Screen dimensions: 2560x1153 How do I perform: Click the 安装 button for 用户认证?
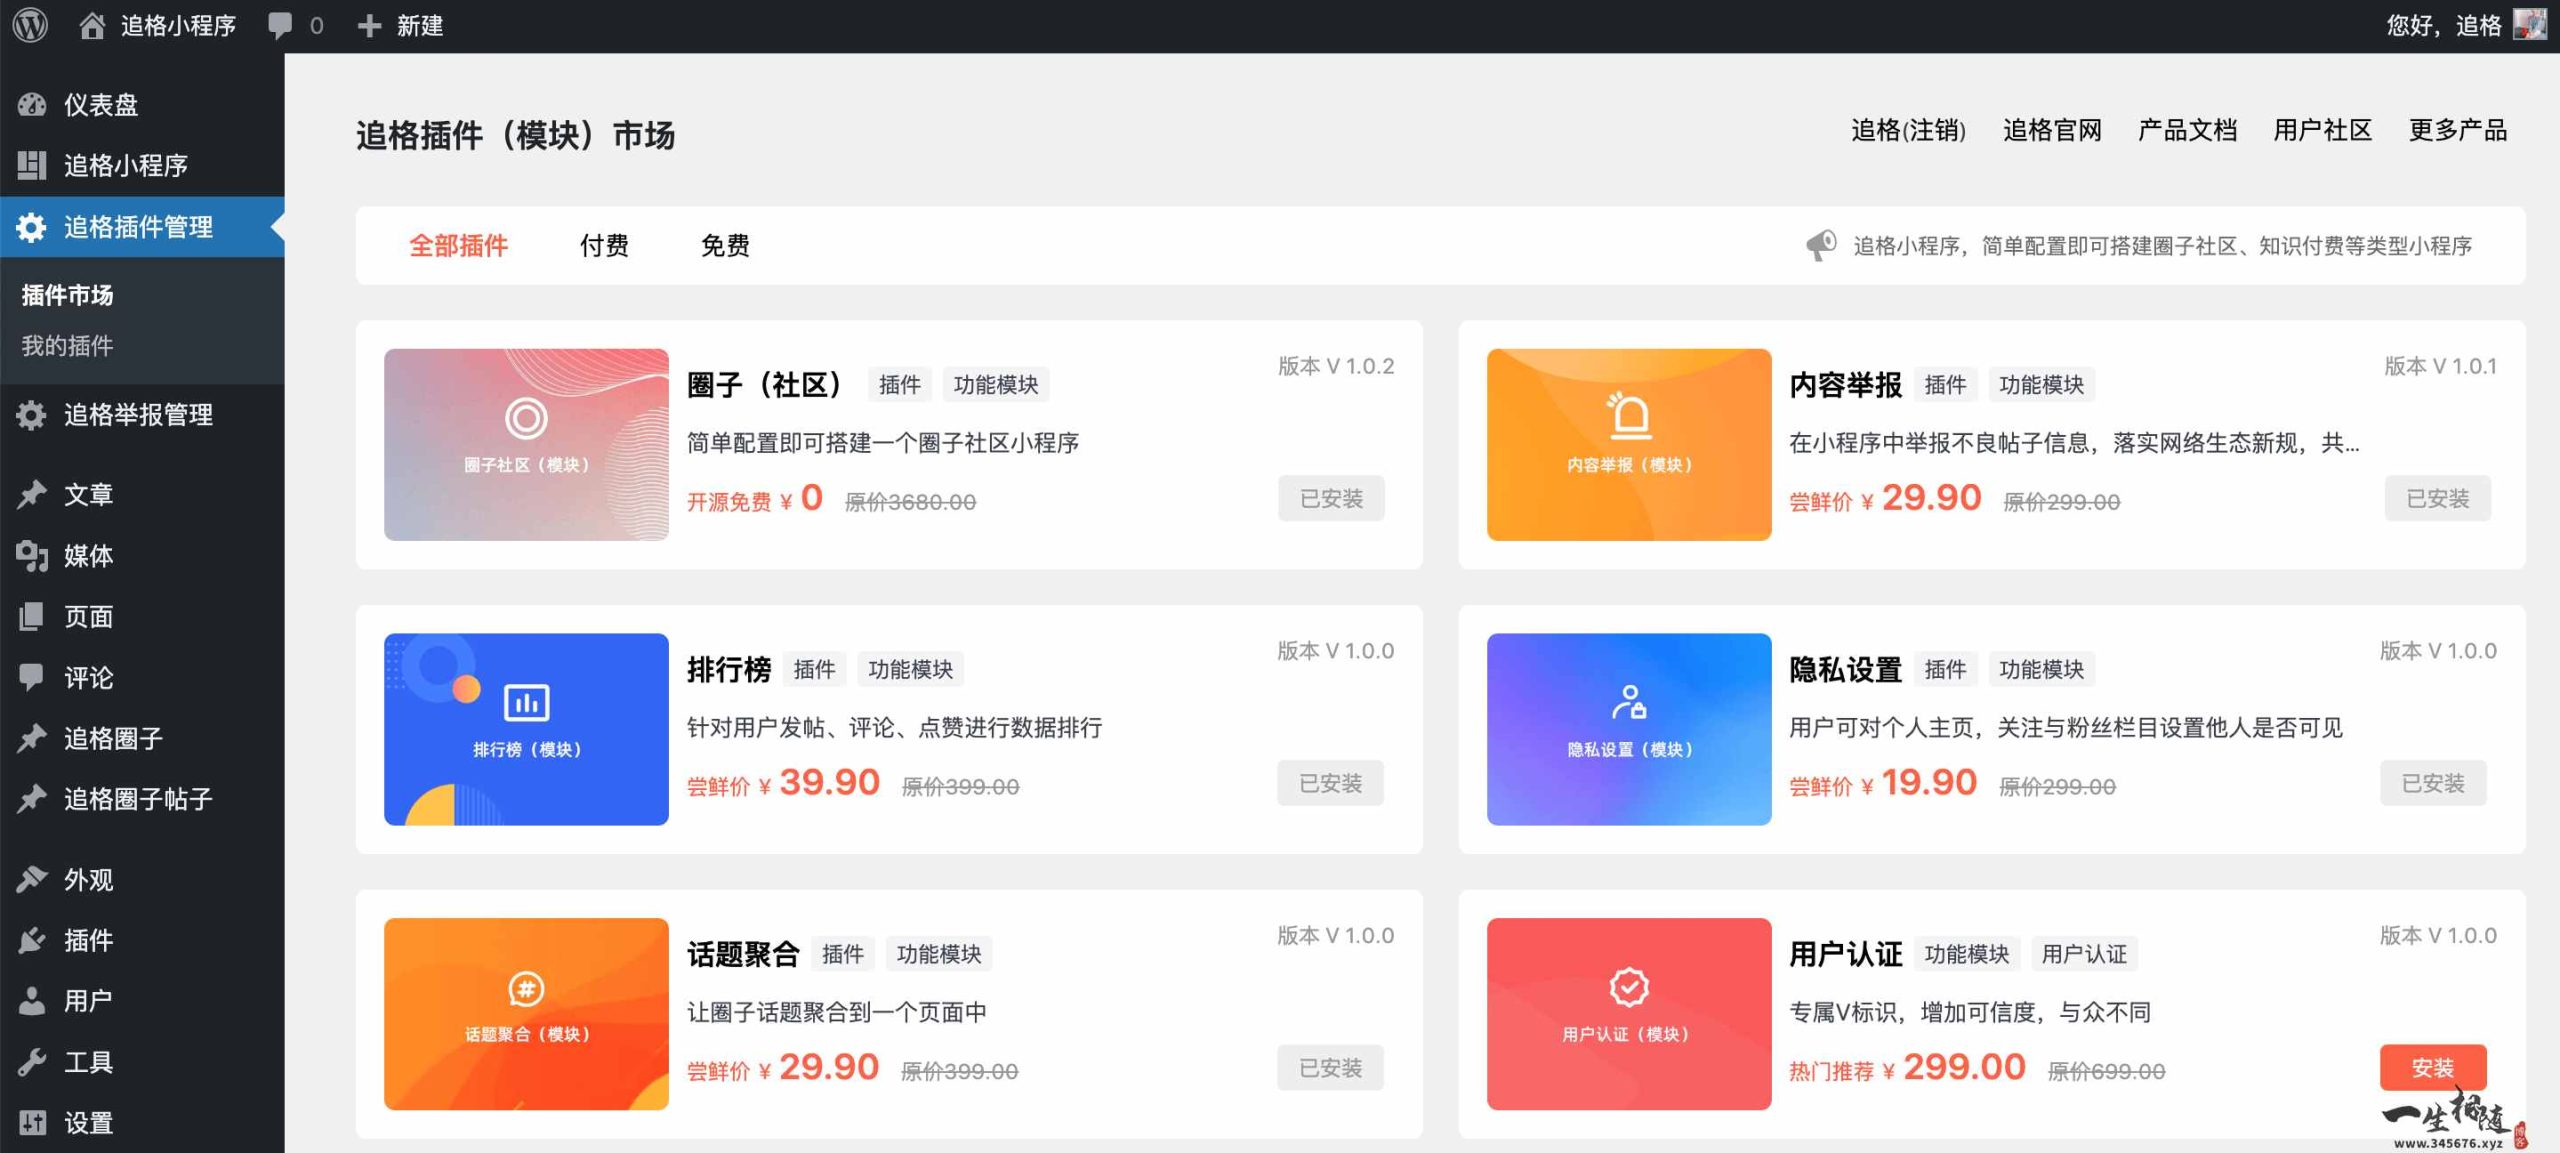click(x=2432, y=1068)
